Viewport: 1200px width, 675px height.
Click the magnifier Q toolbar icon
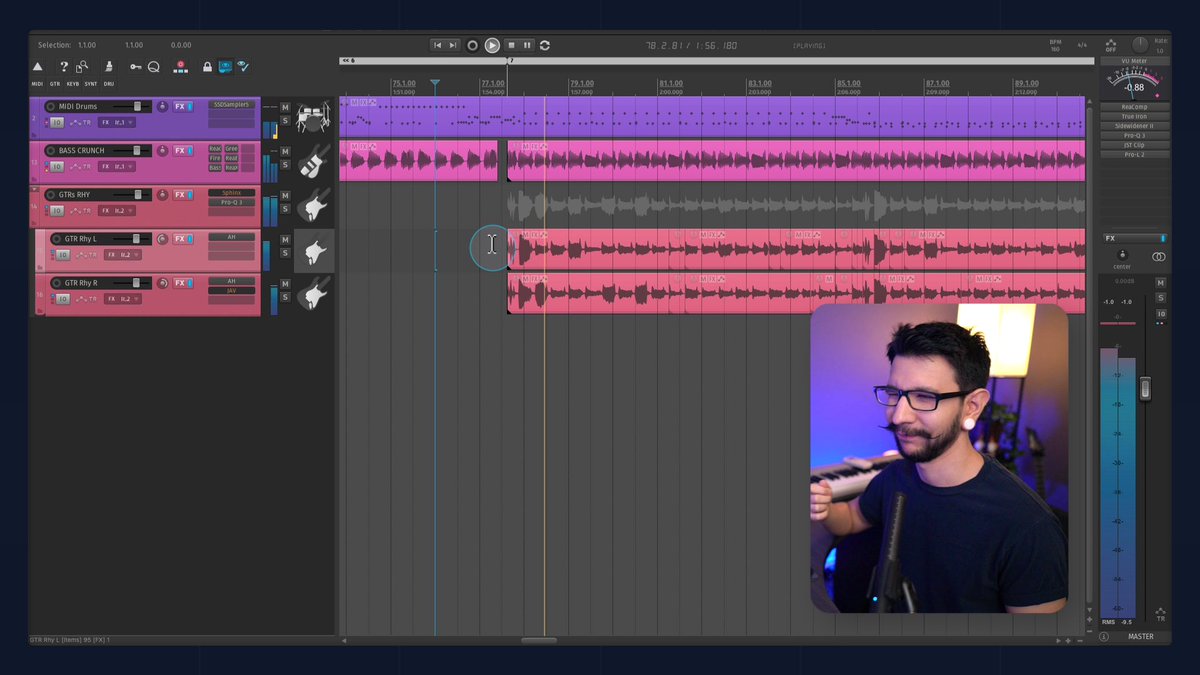tap(154, 67)
